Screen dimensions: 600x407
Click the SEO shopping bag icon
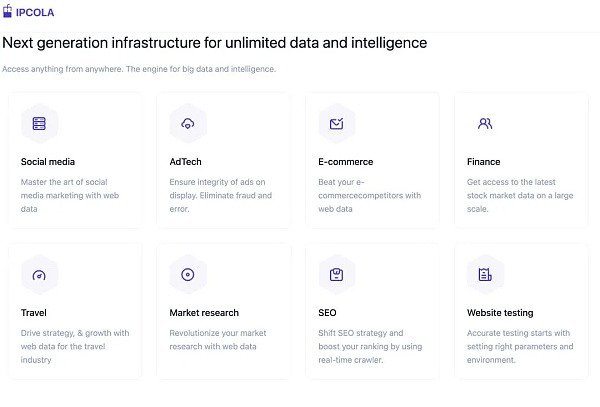[336, 275]
